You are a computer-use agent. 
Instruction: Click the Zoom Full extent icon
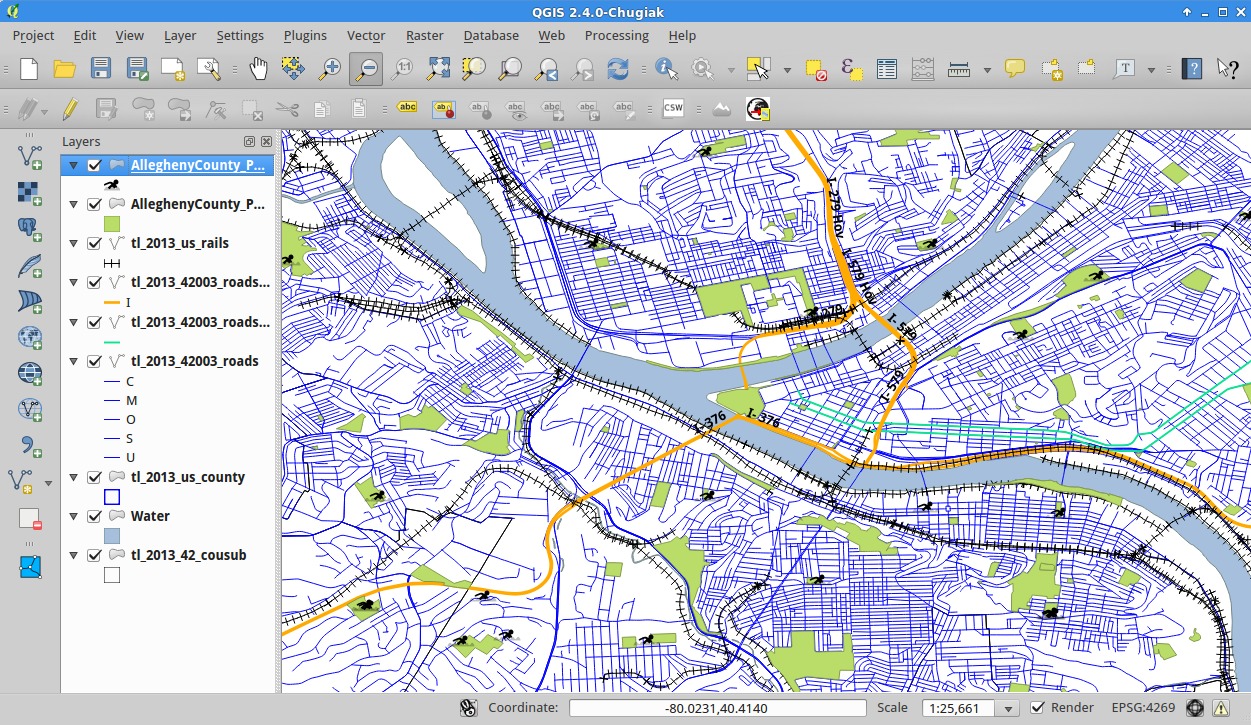click(438, 69)
